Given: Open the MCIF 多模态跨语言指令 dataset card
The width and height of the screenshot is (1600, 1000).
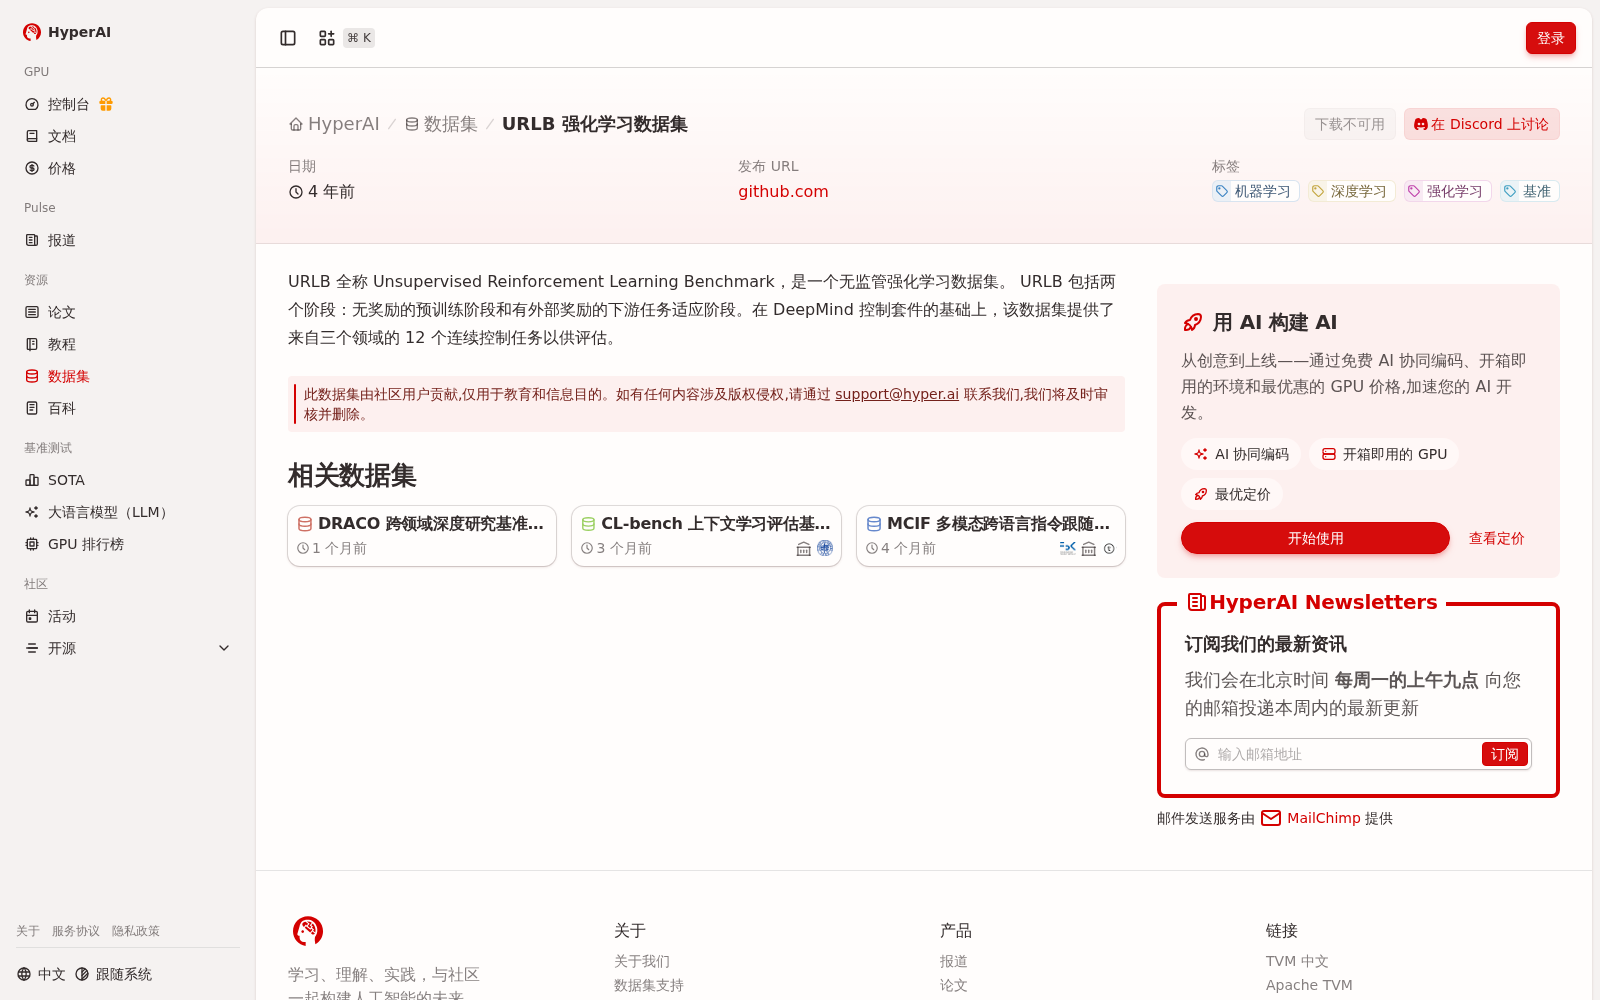Looking at the screenshot, I should coord(991,536).
